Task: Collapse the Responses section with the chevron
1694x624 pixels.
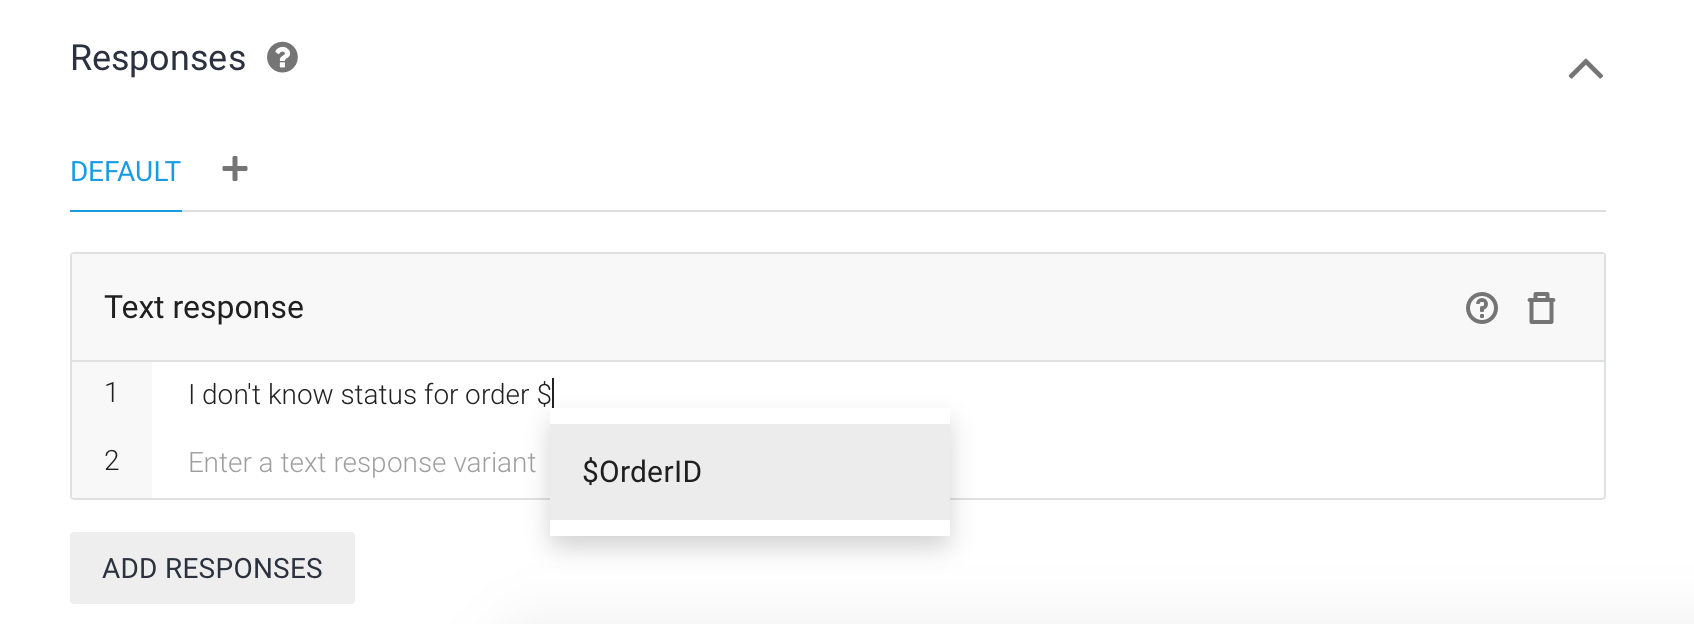Action: click(x=1586, y=69)
